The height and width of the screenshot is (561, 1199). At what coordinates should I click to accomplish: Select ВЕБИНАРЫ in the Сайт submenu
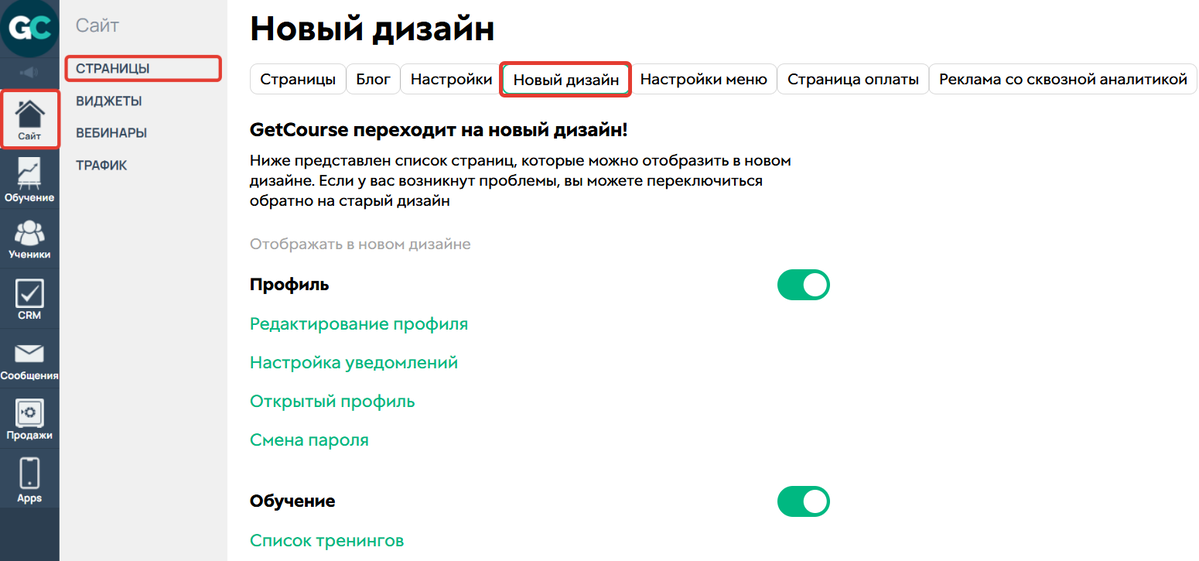coord(112,133)
